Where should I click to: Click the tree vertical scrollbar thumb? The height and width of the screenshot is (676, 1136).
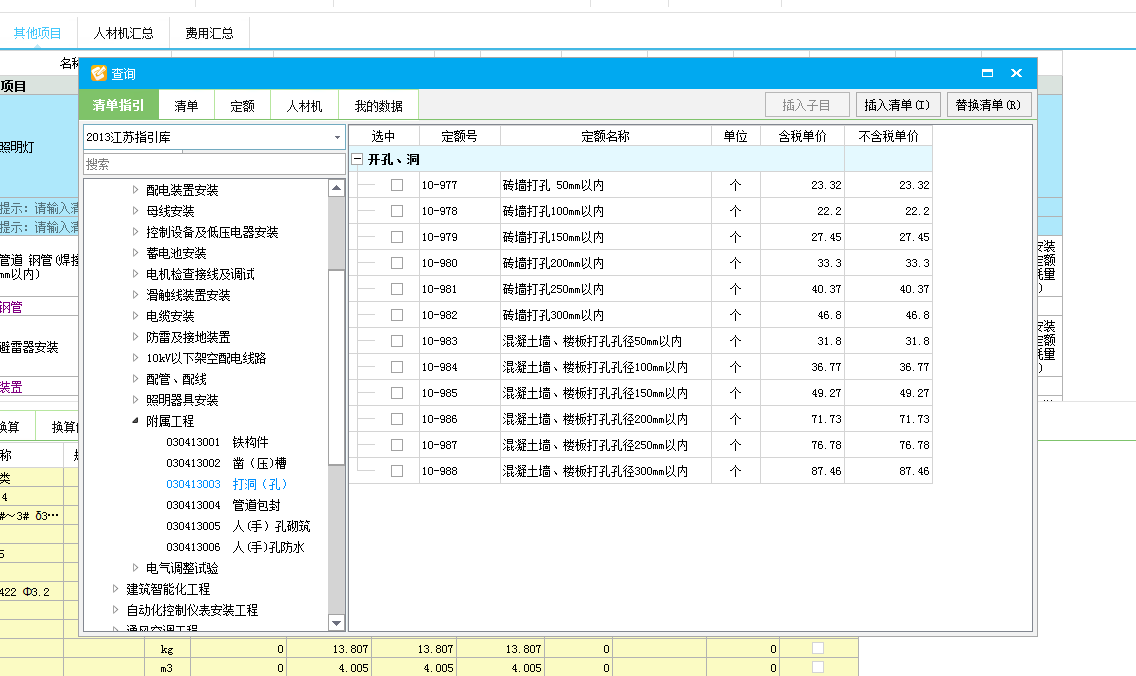click(x=336, y=367)
